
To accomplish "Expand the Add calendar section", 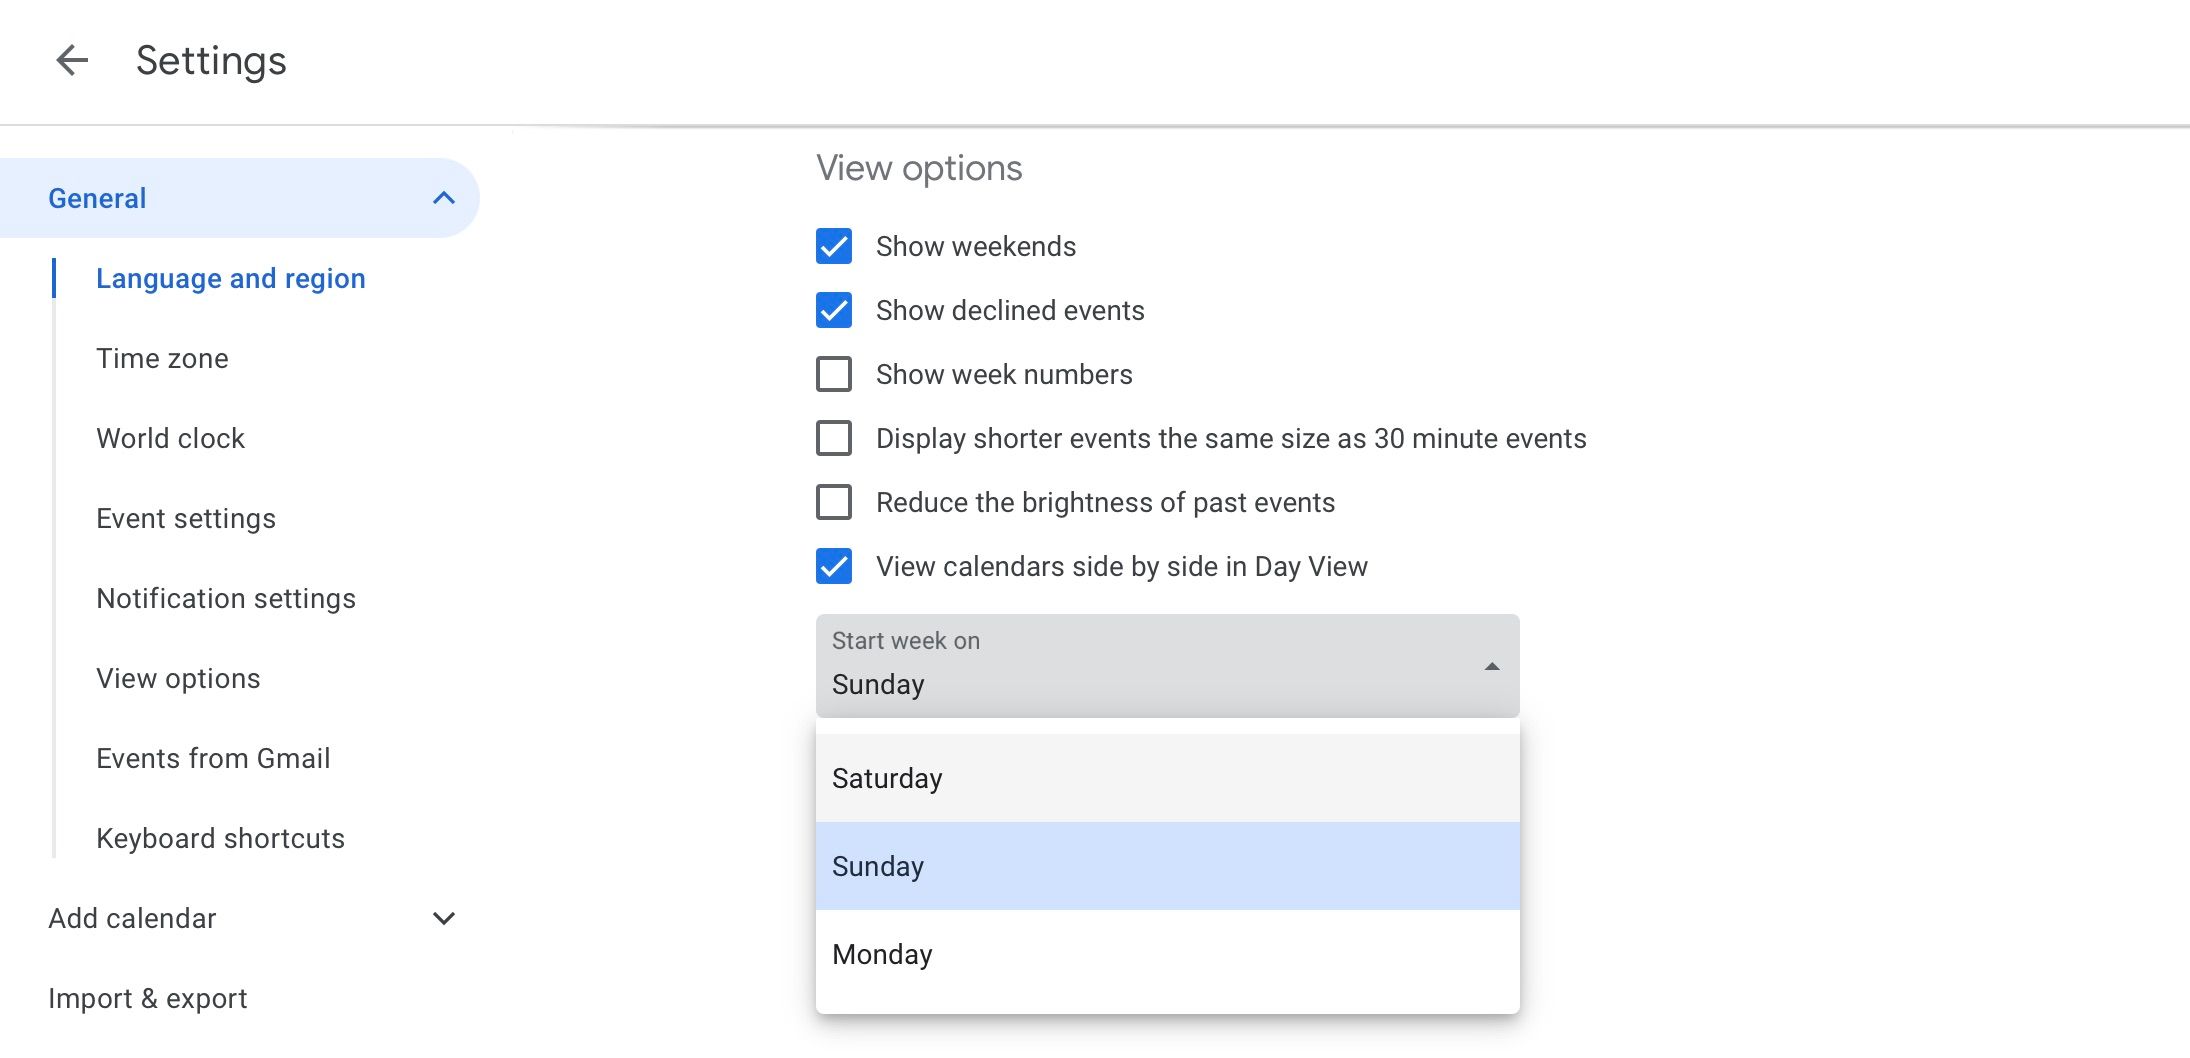I will 445,918.
